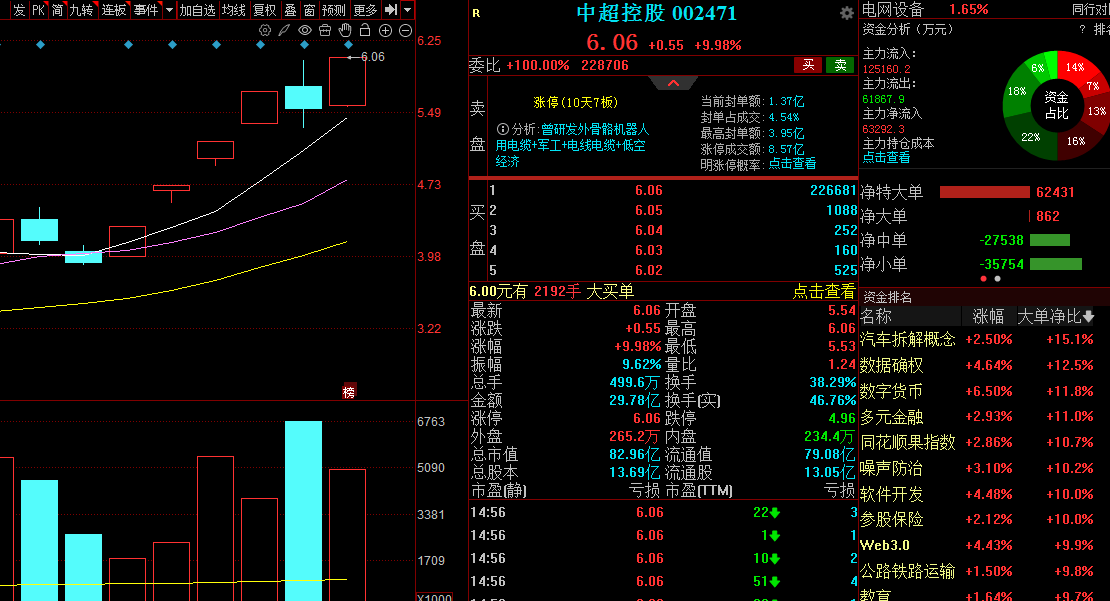
Task: Click the 发 toolbar button
Action: pos(19,10)
